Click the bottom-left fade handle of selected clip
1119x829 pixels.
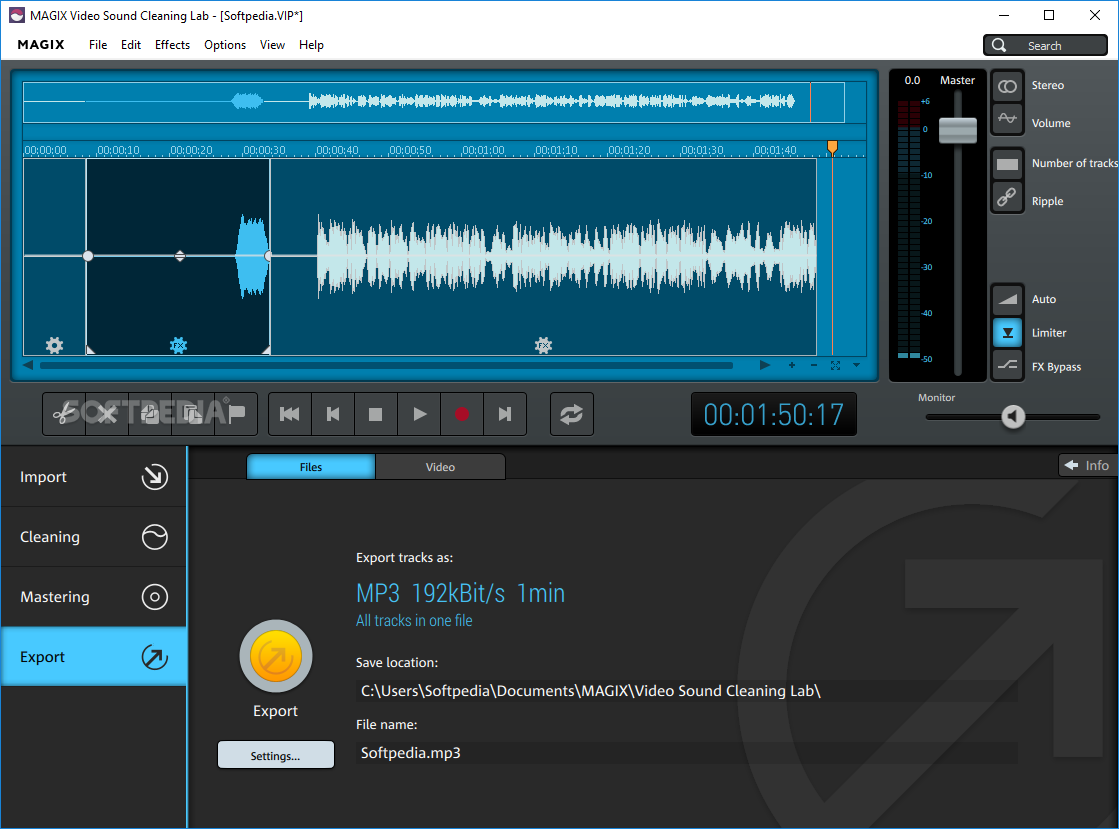click(x=91, y=350)
